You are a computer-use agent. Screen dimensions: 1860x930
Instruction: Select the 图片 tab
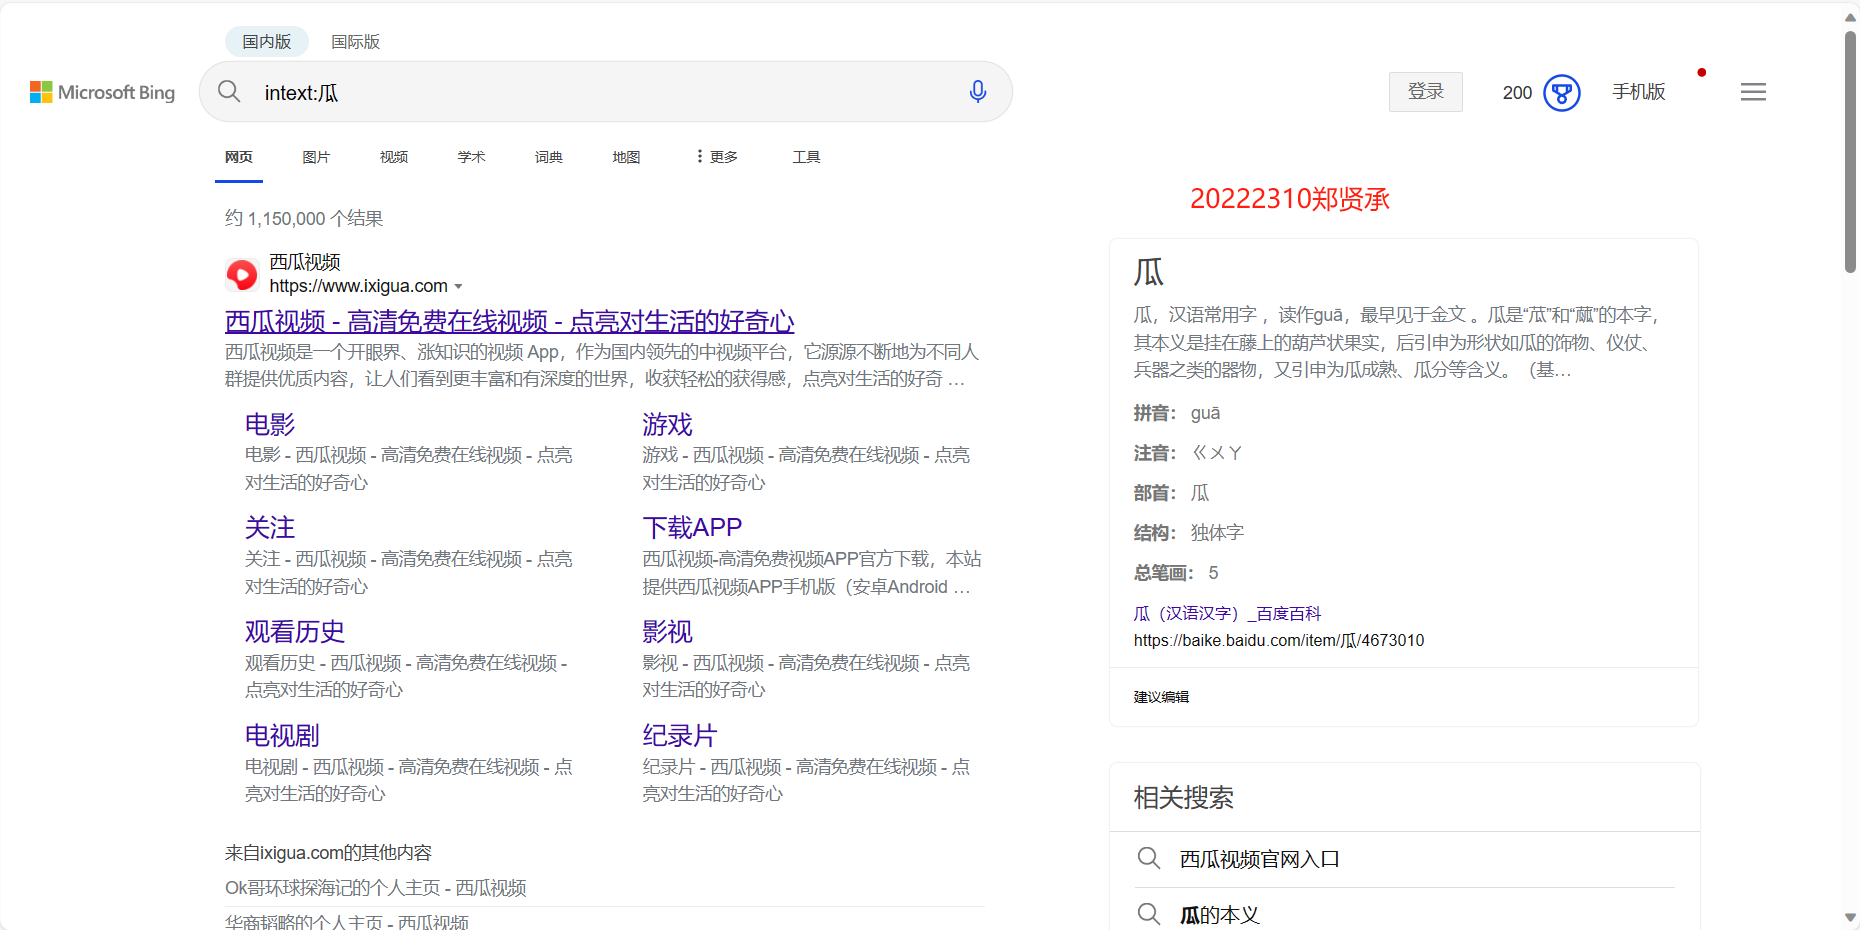coord(316,157)
